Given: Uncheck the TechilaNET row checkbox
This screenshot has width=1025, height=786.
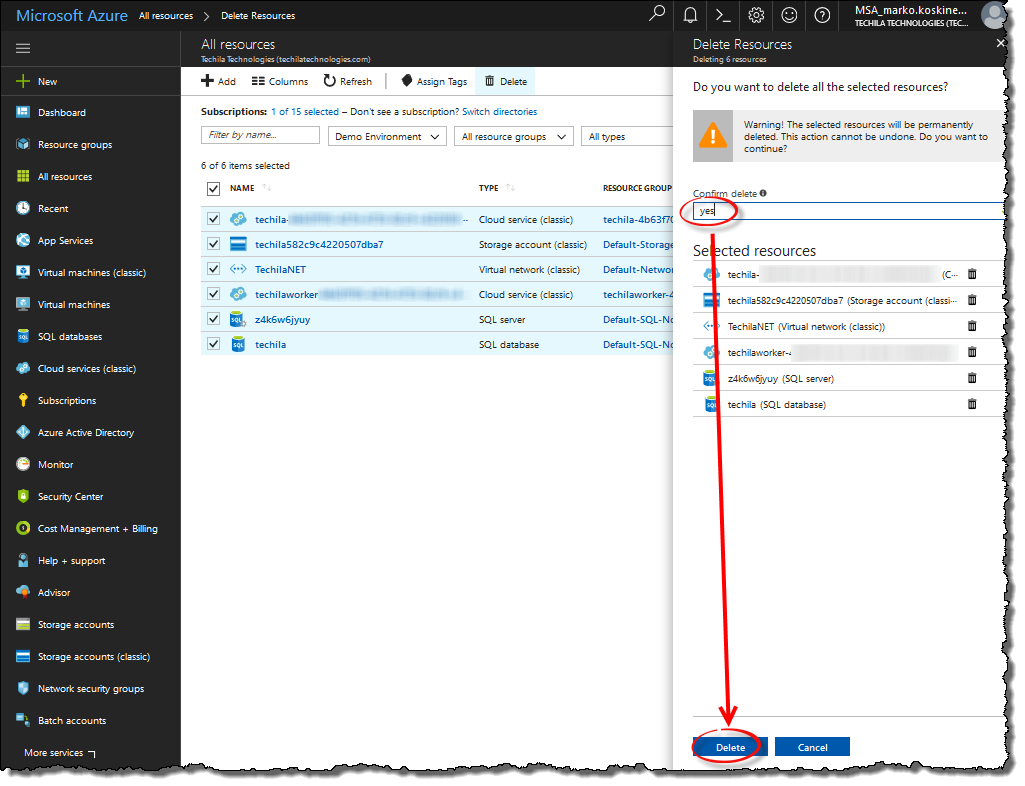Looking at the screenshot, I should coord(213,269).
